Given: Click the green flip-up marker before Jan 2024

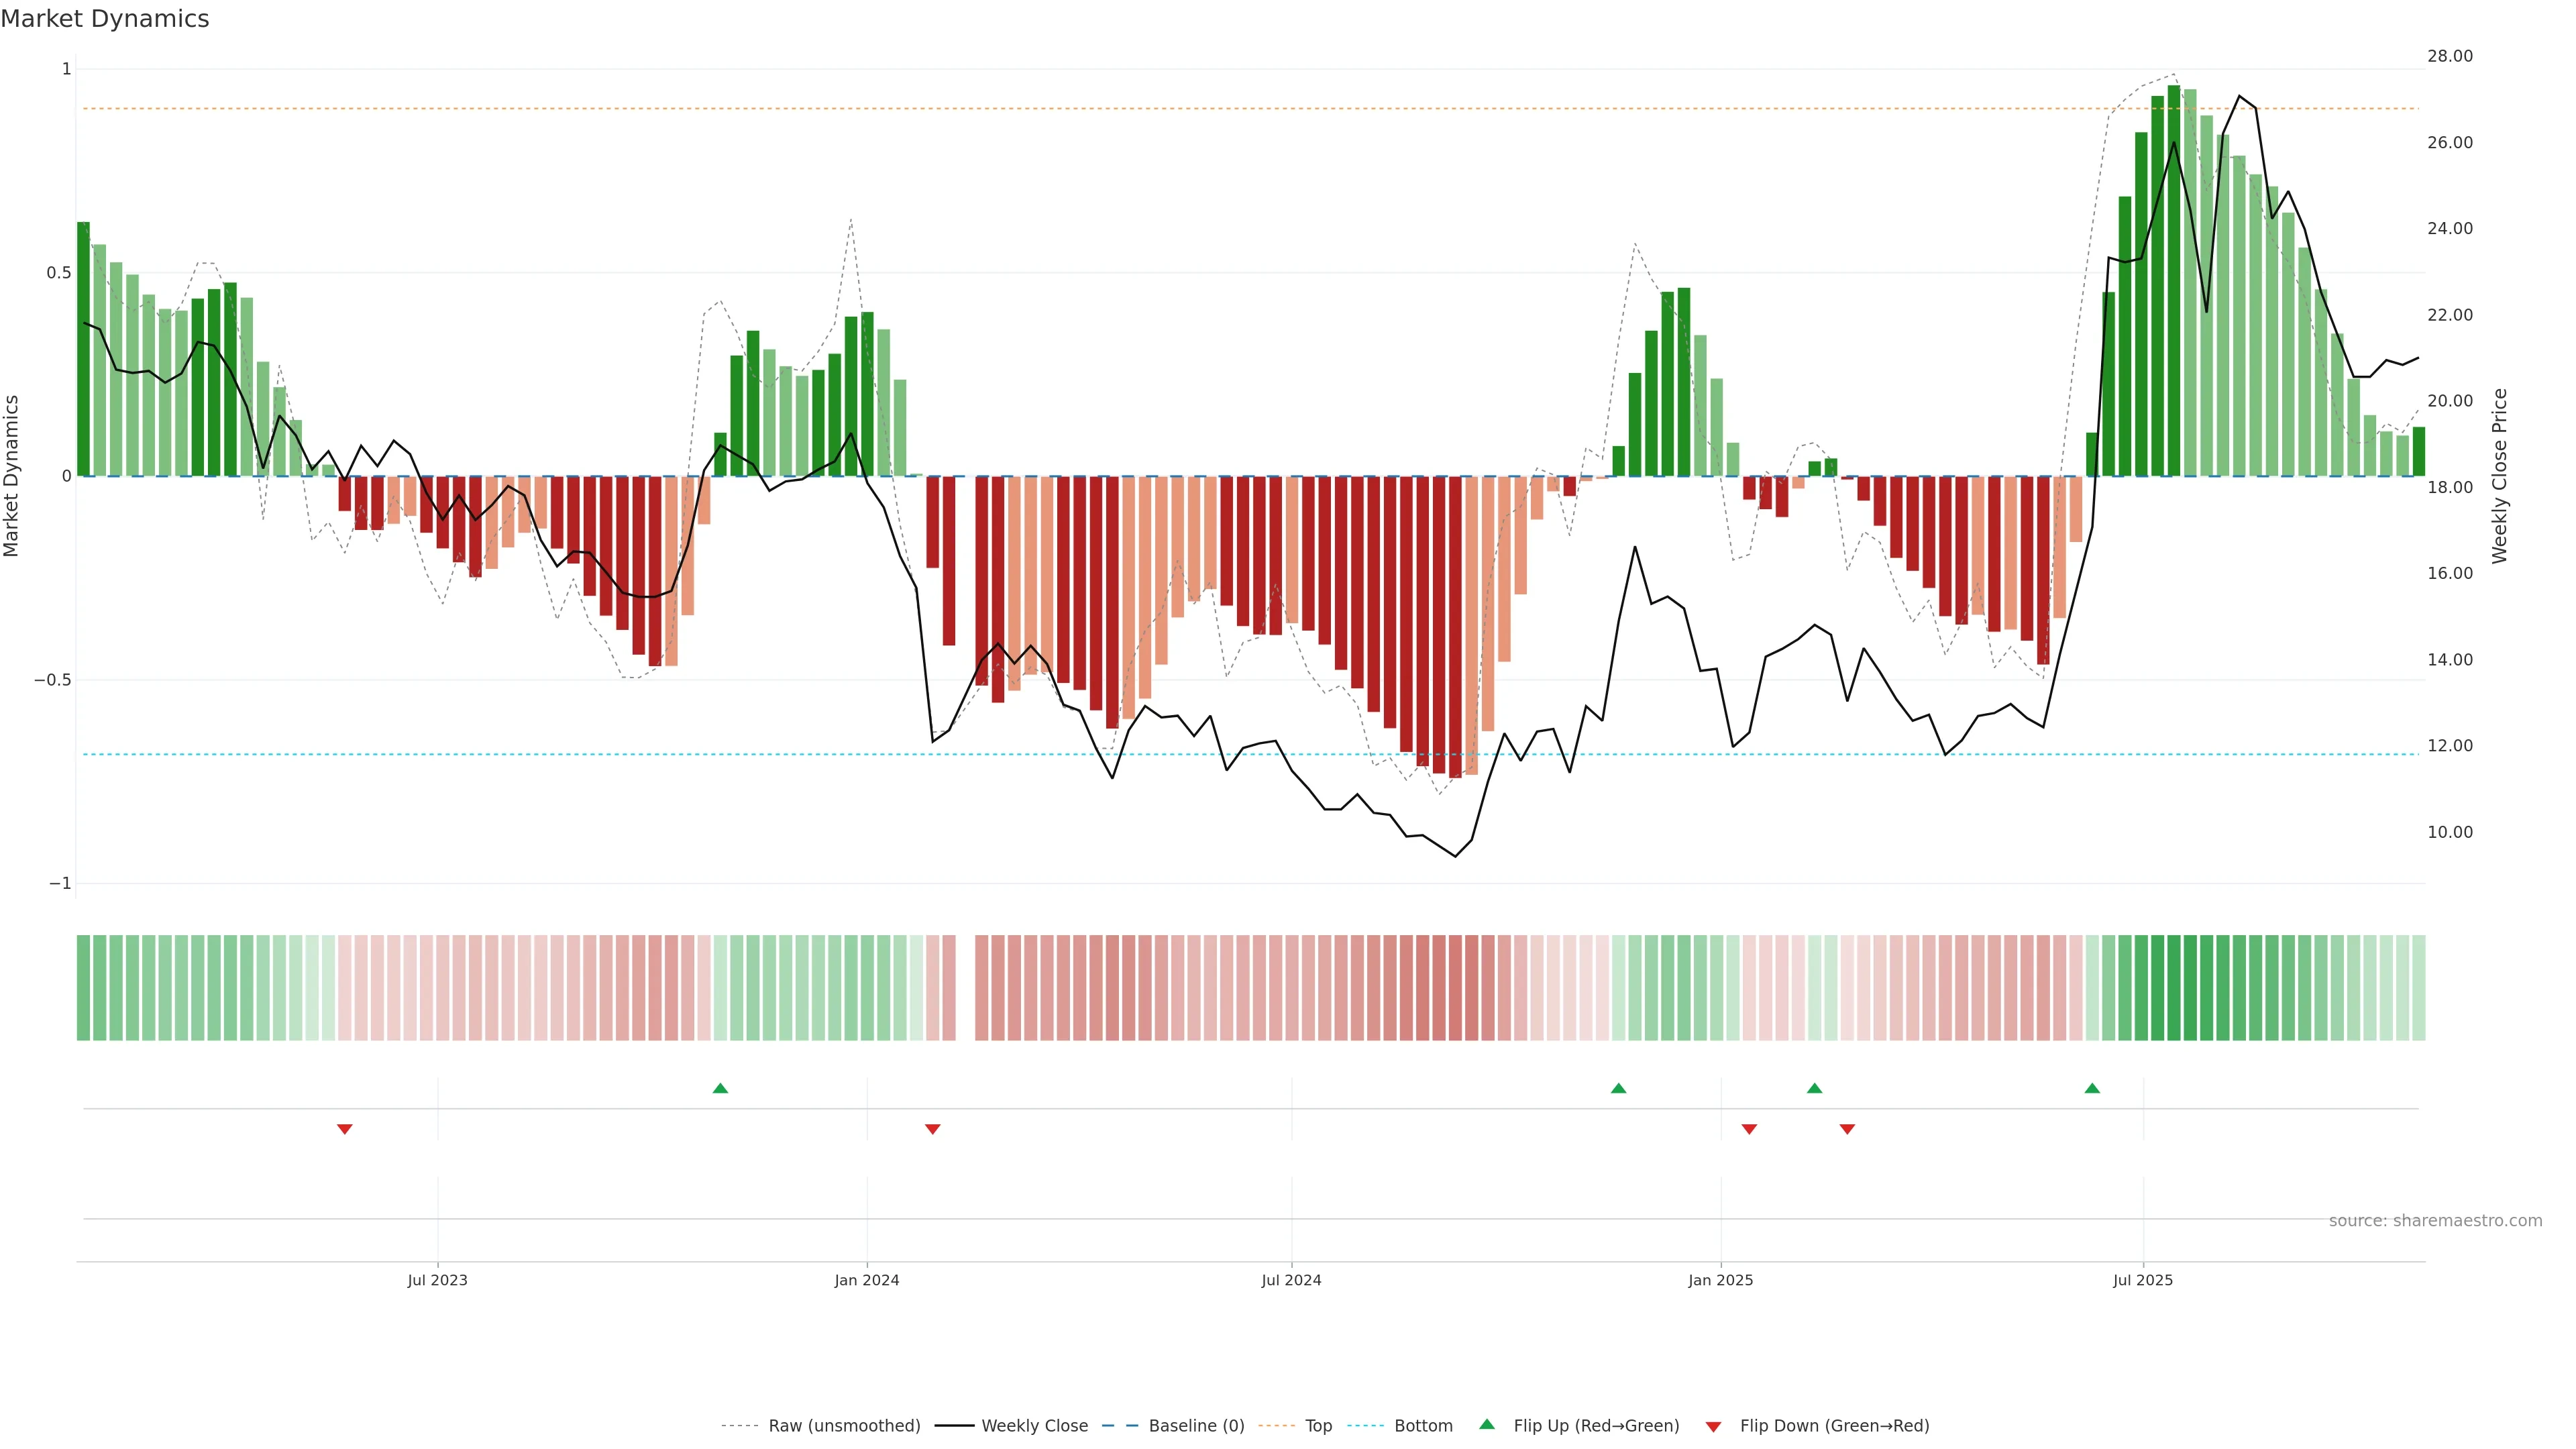Looking at the screenshot, I should [x=720, y=1088].
